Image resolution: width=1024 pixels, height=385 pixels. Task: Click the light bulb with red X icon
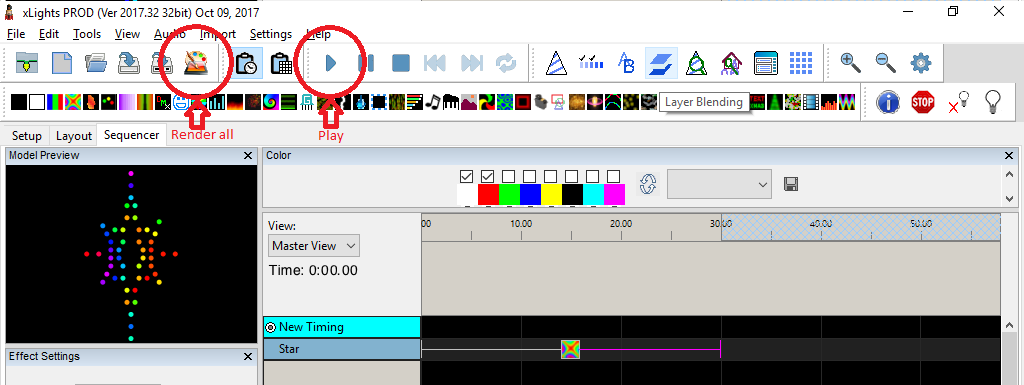[958, 102]
